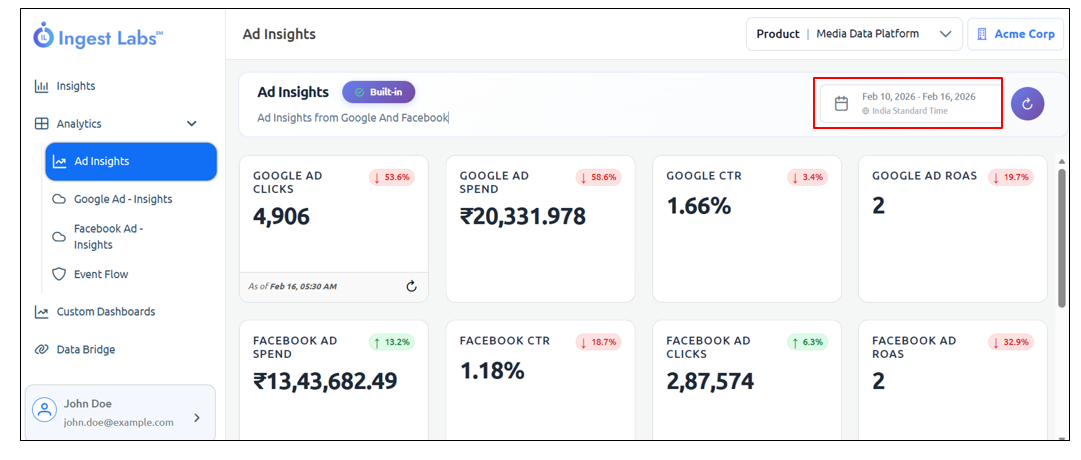Click the Custom Dashboards chart icon
Viewport: 1081px width, 460px height.
(41, 312)
